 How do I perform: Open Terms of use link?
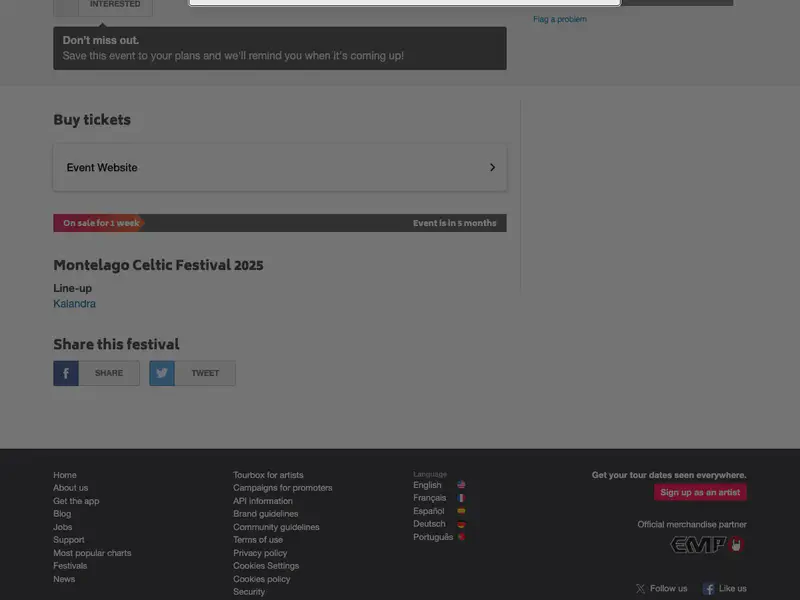coord(258,540)
